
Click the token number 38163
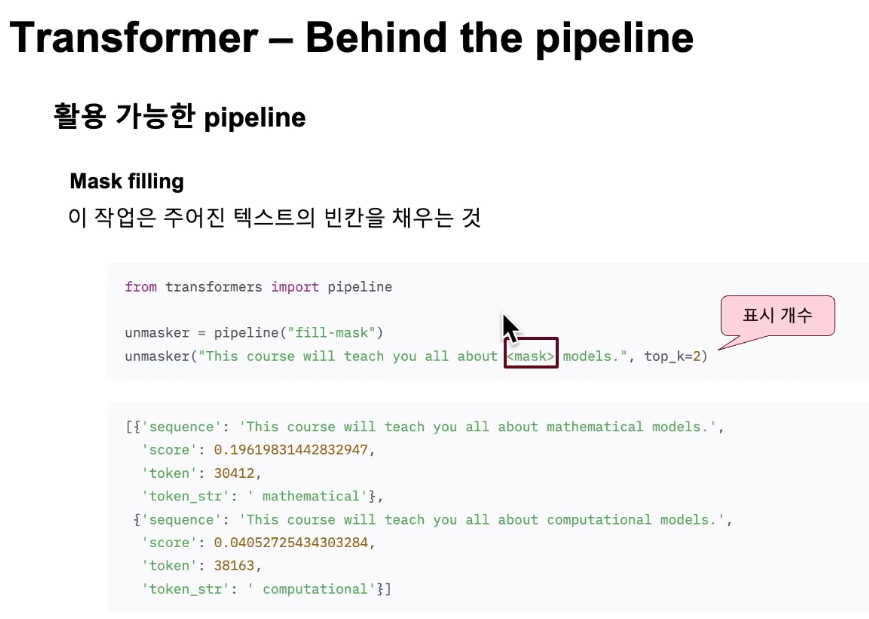[x=234, y=566]
